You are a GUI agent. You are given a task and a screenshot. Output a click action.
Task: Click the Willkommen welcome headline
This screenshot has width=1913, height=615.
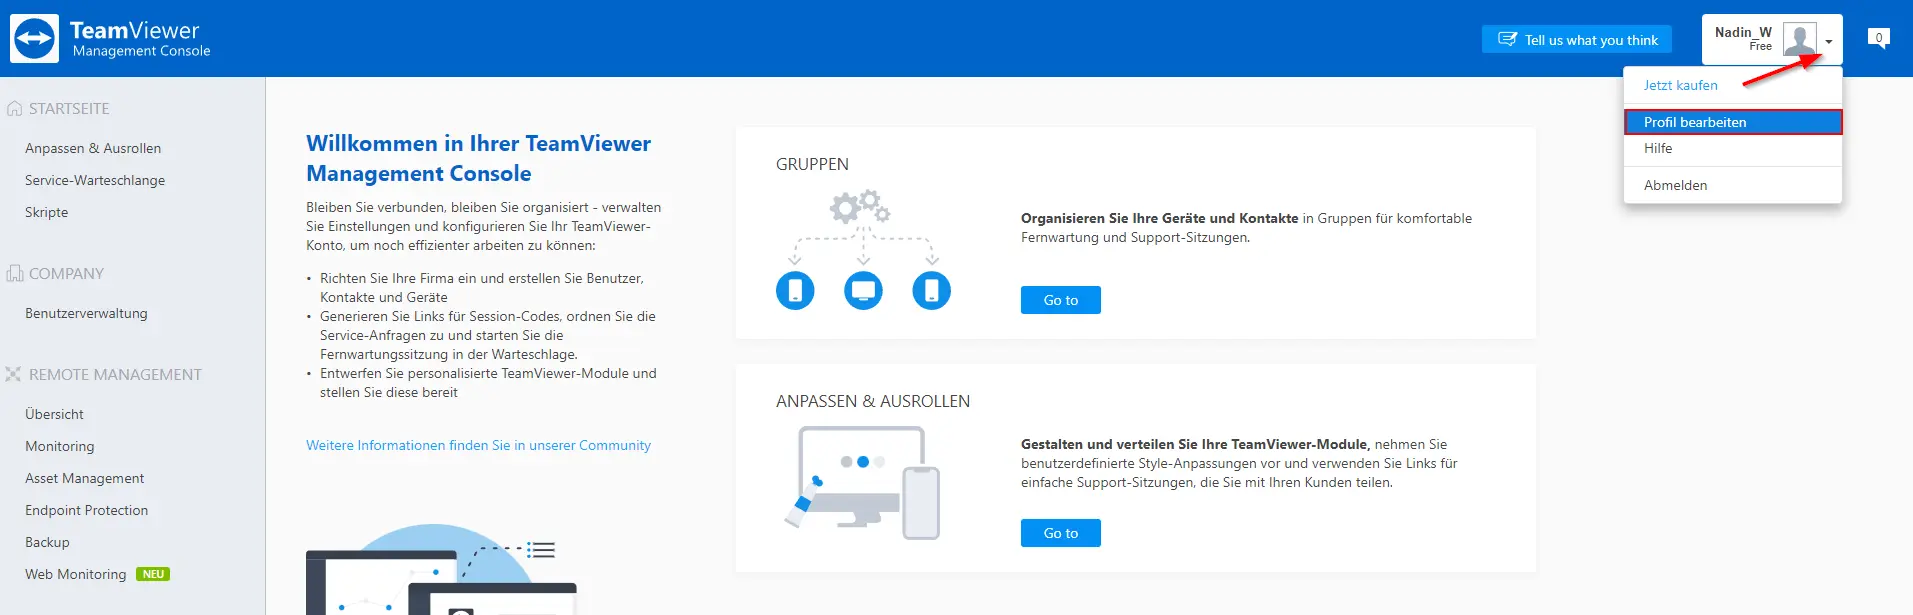pyautogui.click(x=478, y=158)
